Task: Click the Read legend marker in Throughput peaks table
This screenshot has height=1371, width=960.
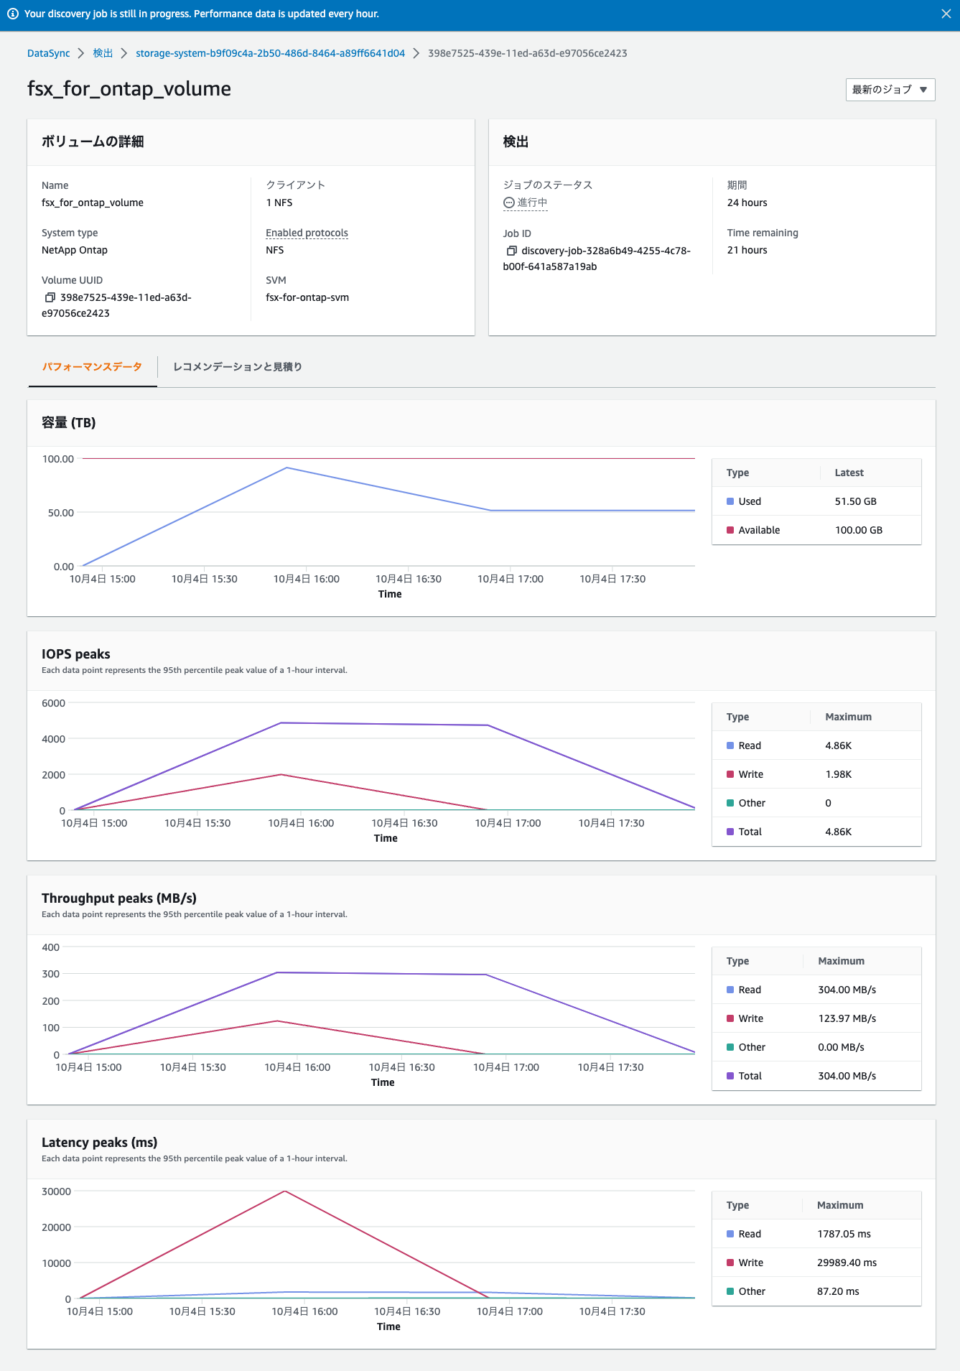Action: pos(730,989)
